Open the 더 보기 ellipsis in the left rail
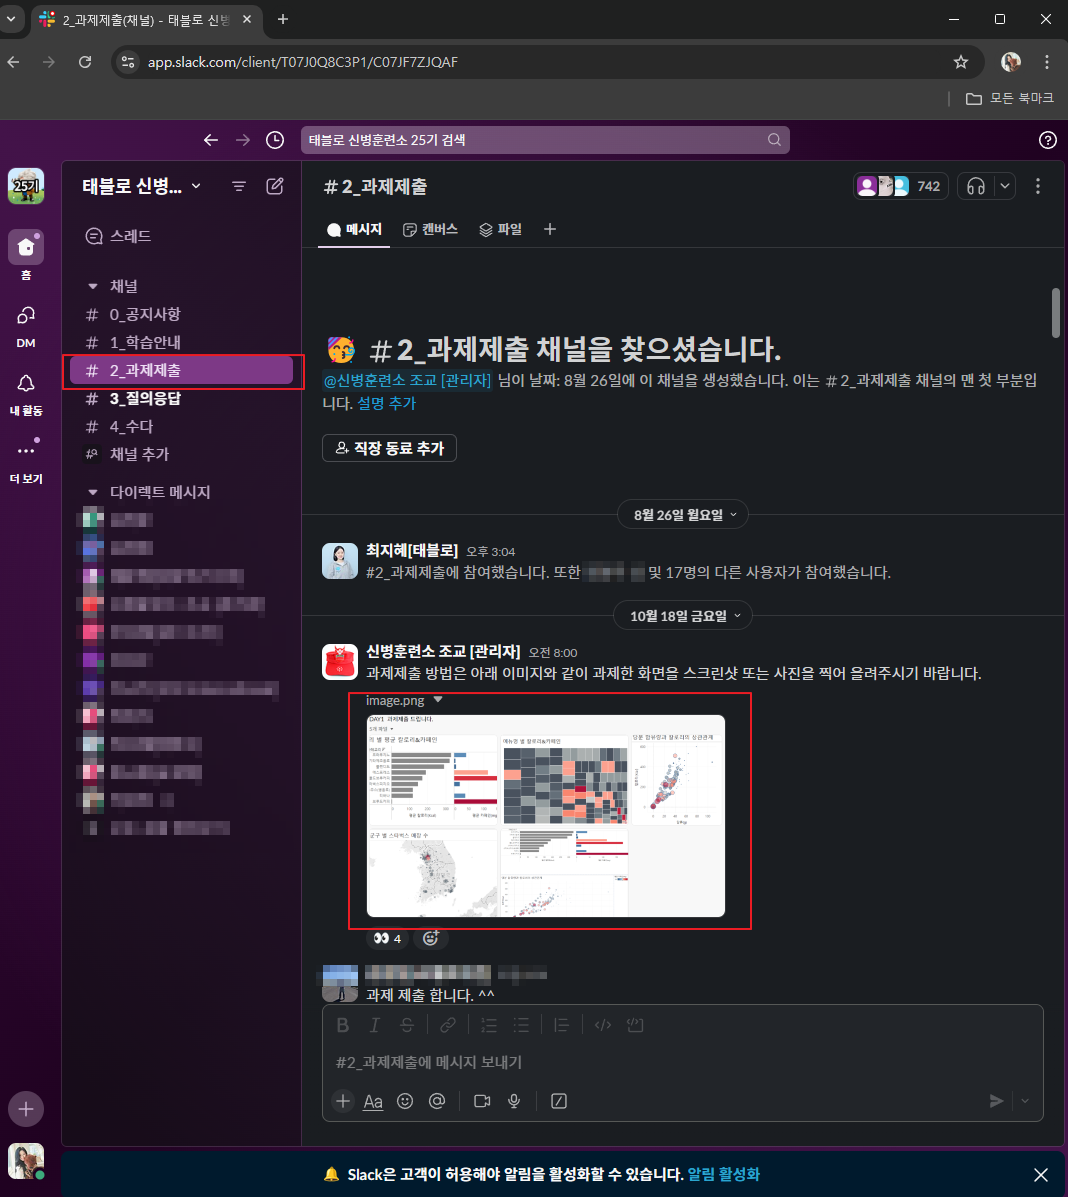This screenshot has width=1068, height=1197. (x=26, y=451)
